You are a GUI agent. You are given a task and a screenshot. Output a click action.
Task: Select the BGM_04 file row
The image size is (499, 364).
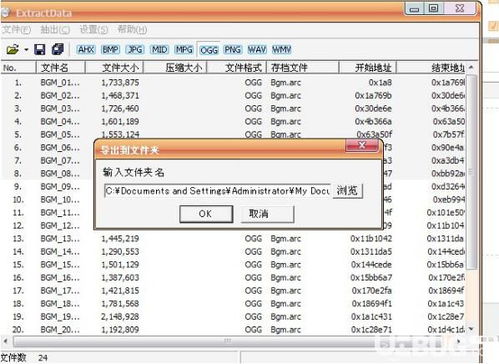(x=233, y=122)
